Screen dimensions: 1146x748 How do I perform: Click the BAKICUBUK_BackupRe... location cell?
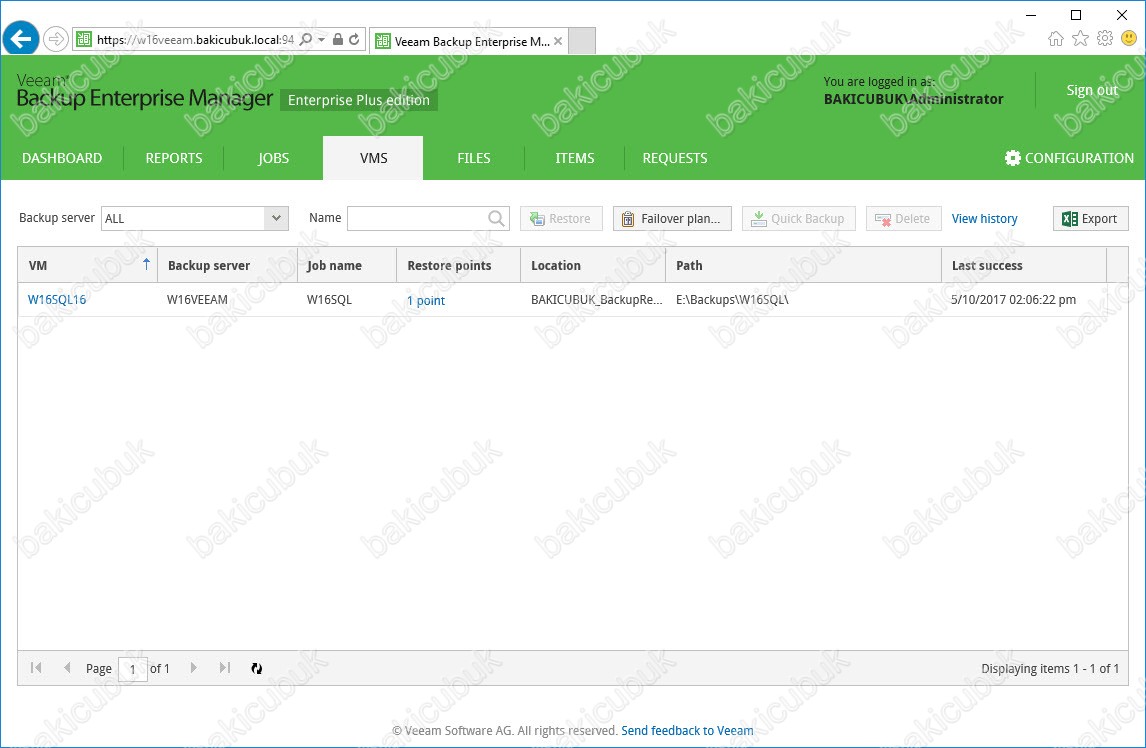pos(593,300)
